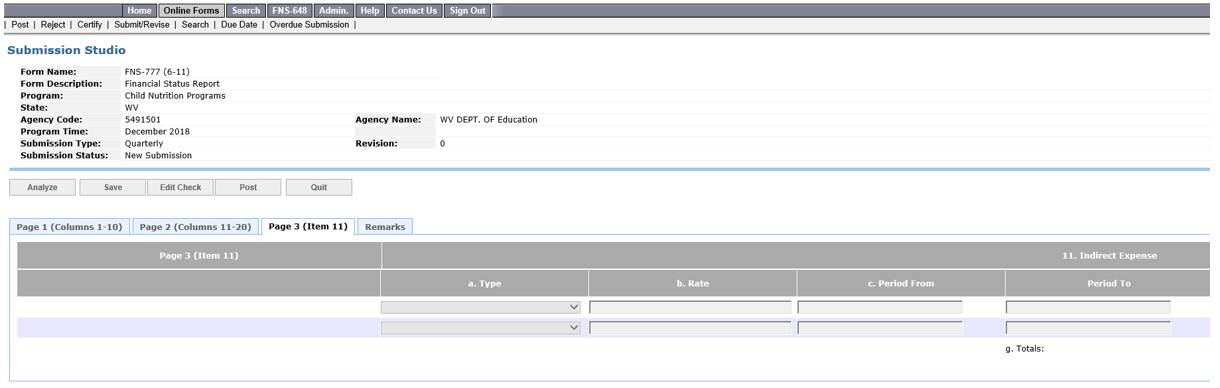This screenshot has height=388, width=1220.
Task: Click the Quit button
Action: 319,187
